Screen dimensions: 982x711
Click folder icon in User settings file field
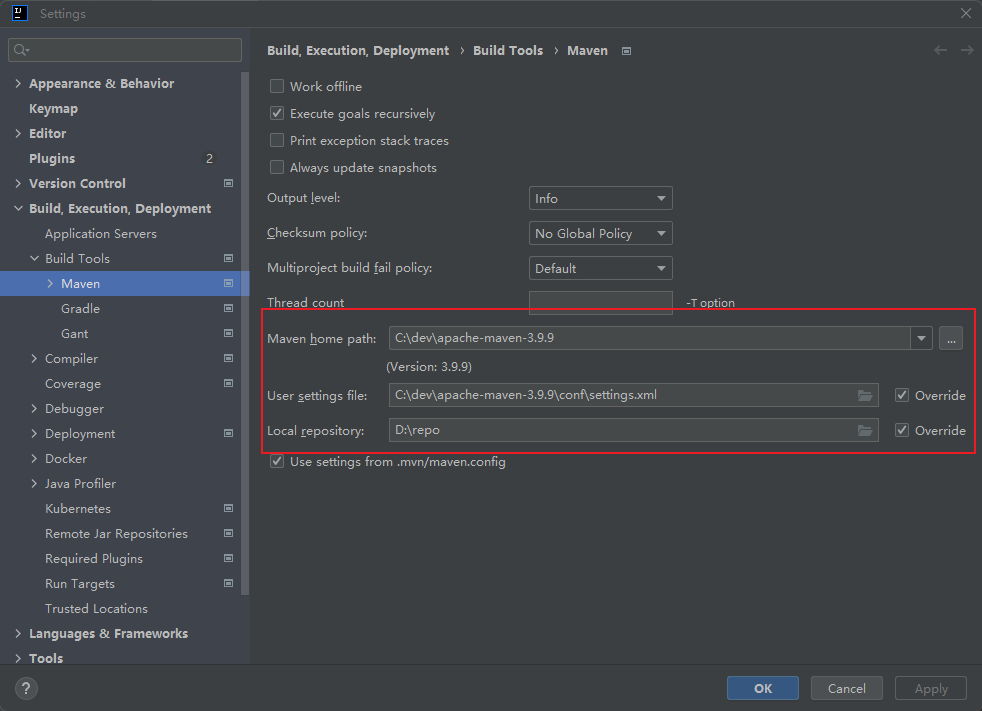point(865,395)
